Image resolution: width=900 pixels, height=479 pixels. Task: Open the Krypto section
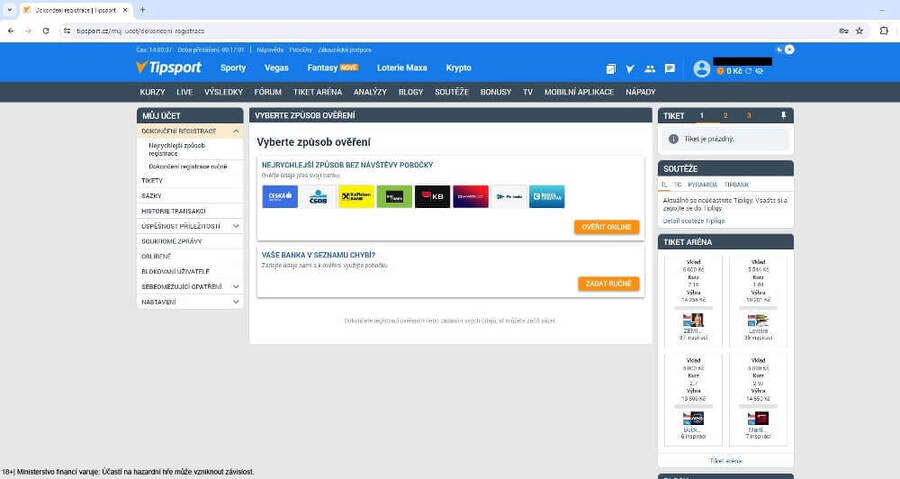[x=459, y=68]
